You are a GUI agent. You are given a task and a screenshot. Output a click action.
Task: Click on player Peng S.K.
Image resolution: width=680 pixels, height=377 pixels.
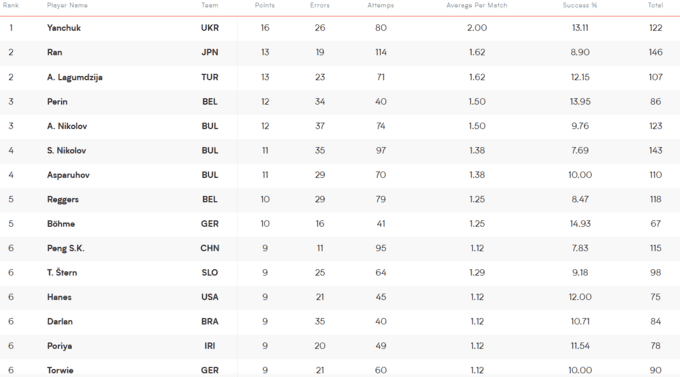tap(65, 249)
